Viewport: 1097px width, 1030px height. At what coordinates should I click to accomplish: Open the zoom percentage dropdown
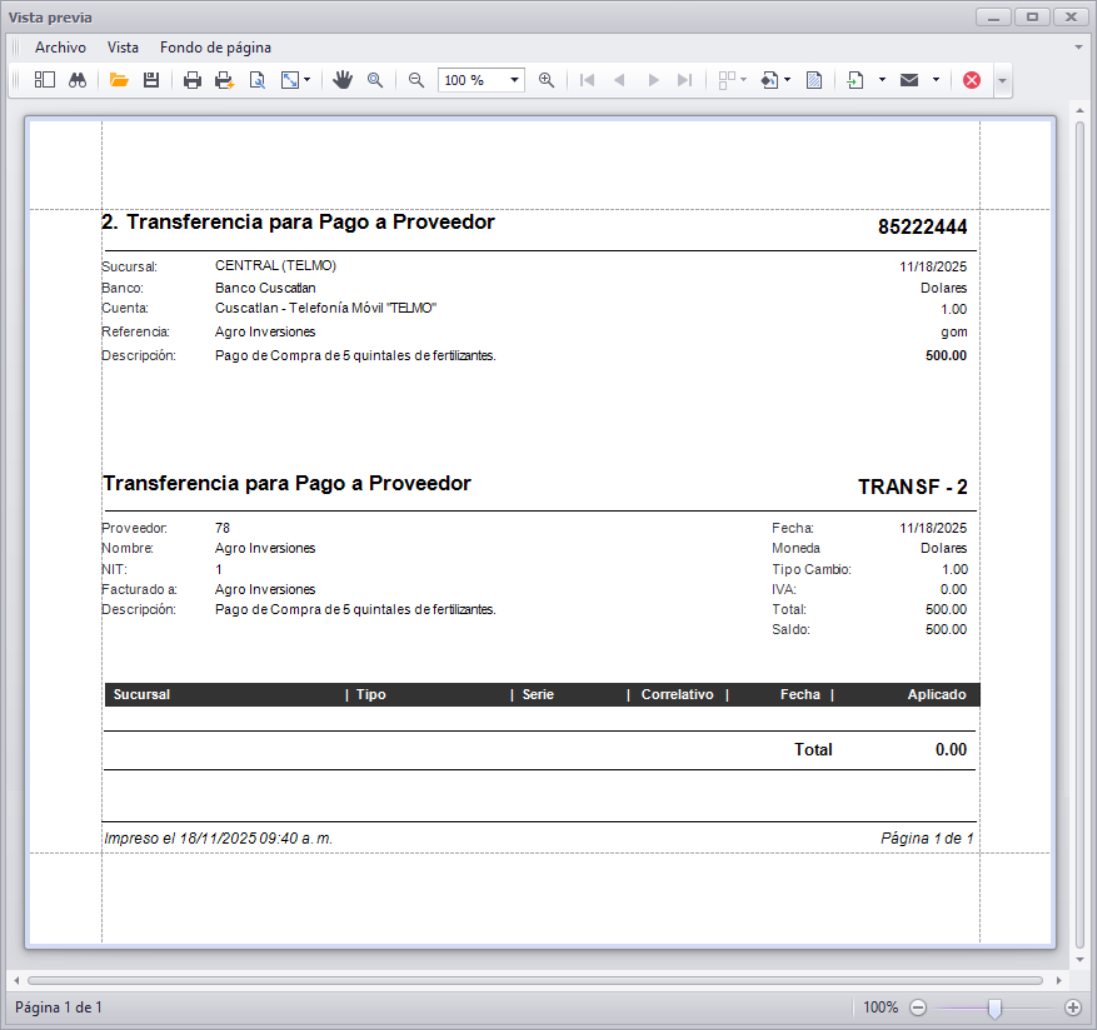point(513,80)
